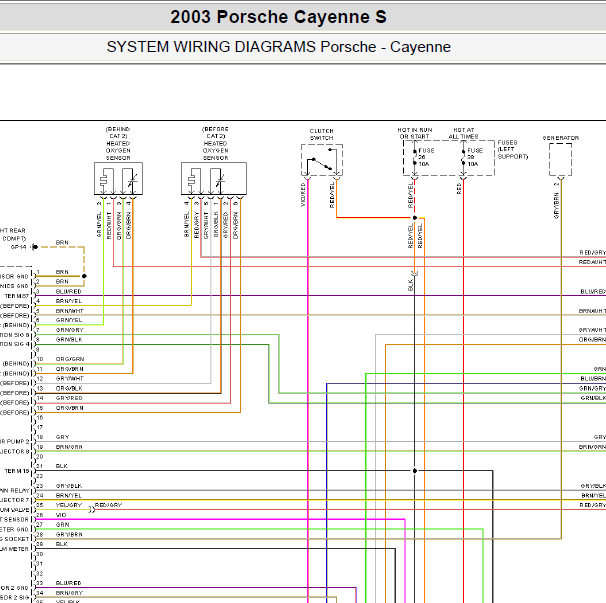Image resolution: width=606 pixels, height=603 pixels.
Task: Click pin 33 'BLU/RED' wire label
Action: [68, 583]
